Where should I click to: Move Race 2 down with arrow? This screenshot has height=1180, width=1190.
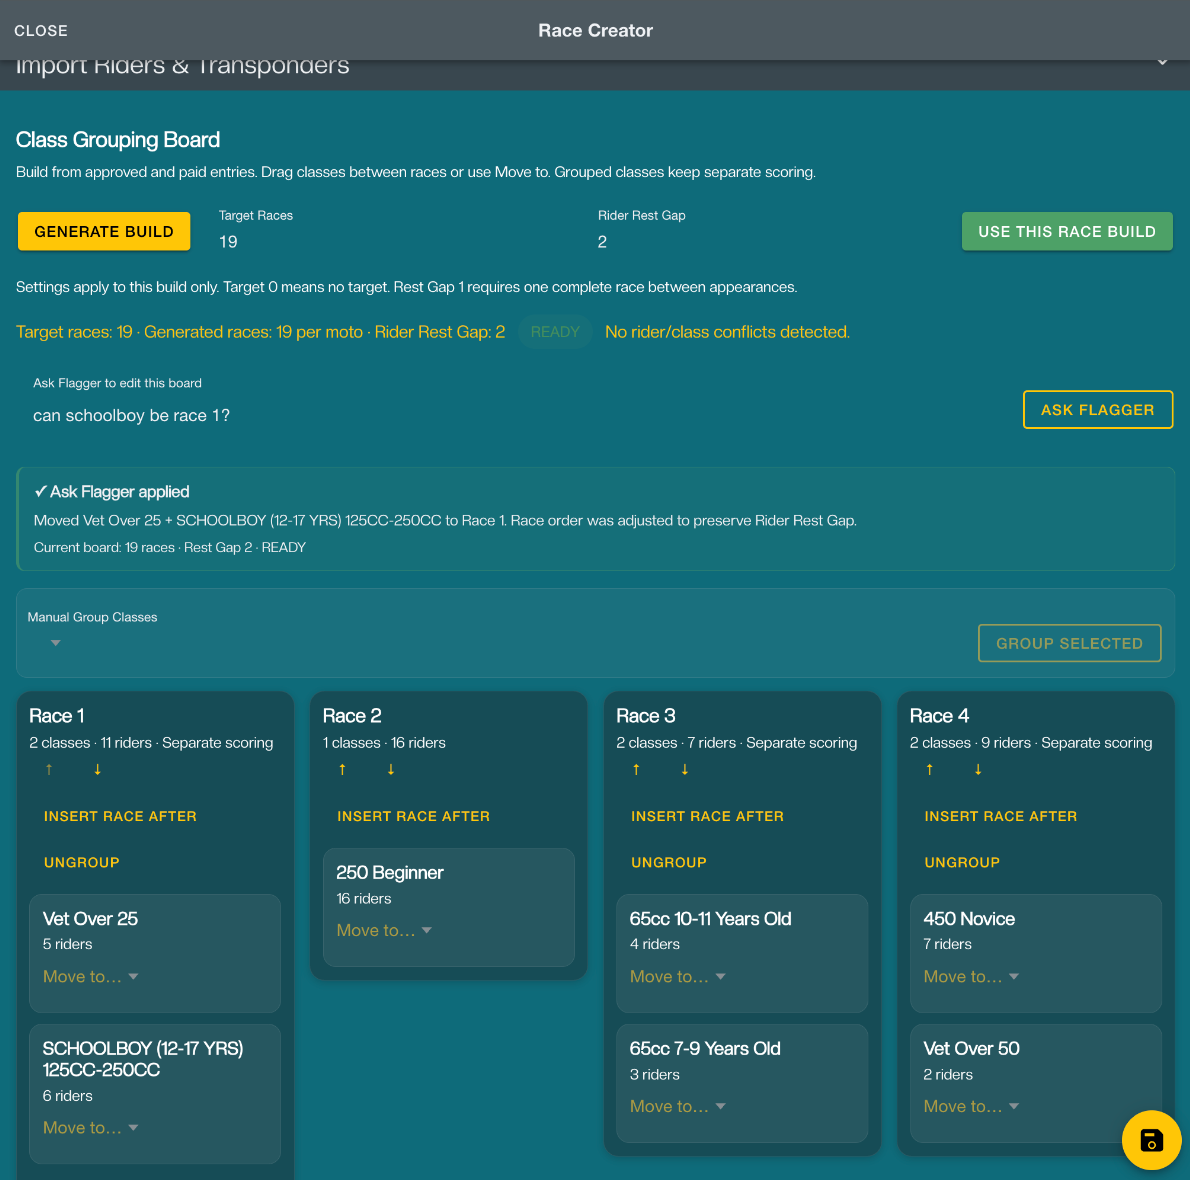coord(391,769)
